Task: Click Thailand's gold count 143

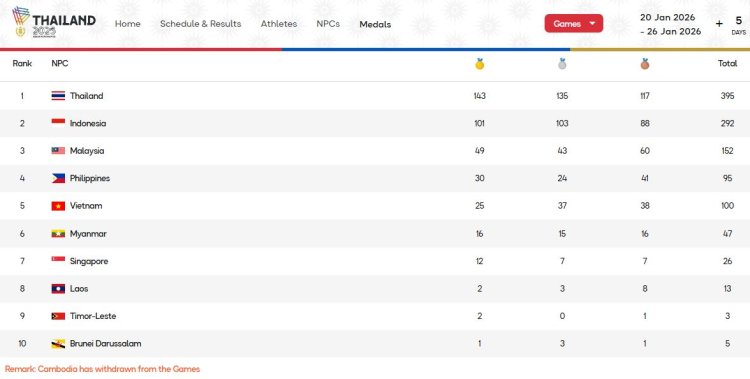Action: pos(479,96)
